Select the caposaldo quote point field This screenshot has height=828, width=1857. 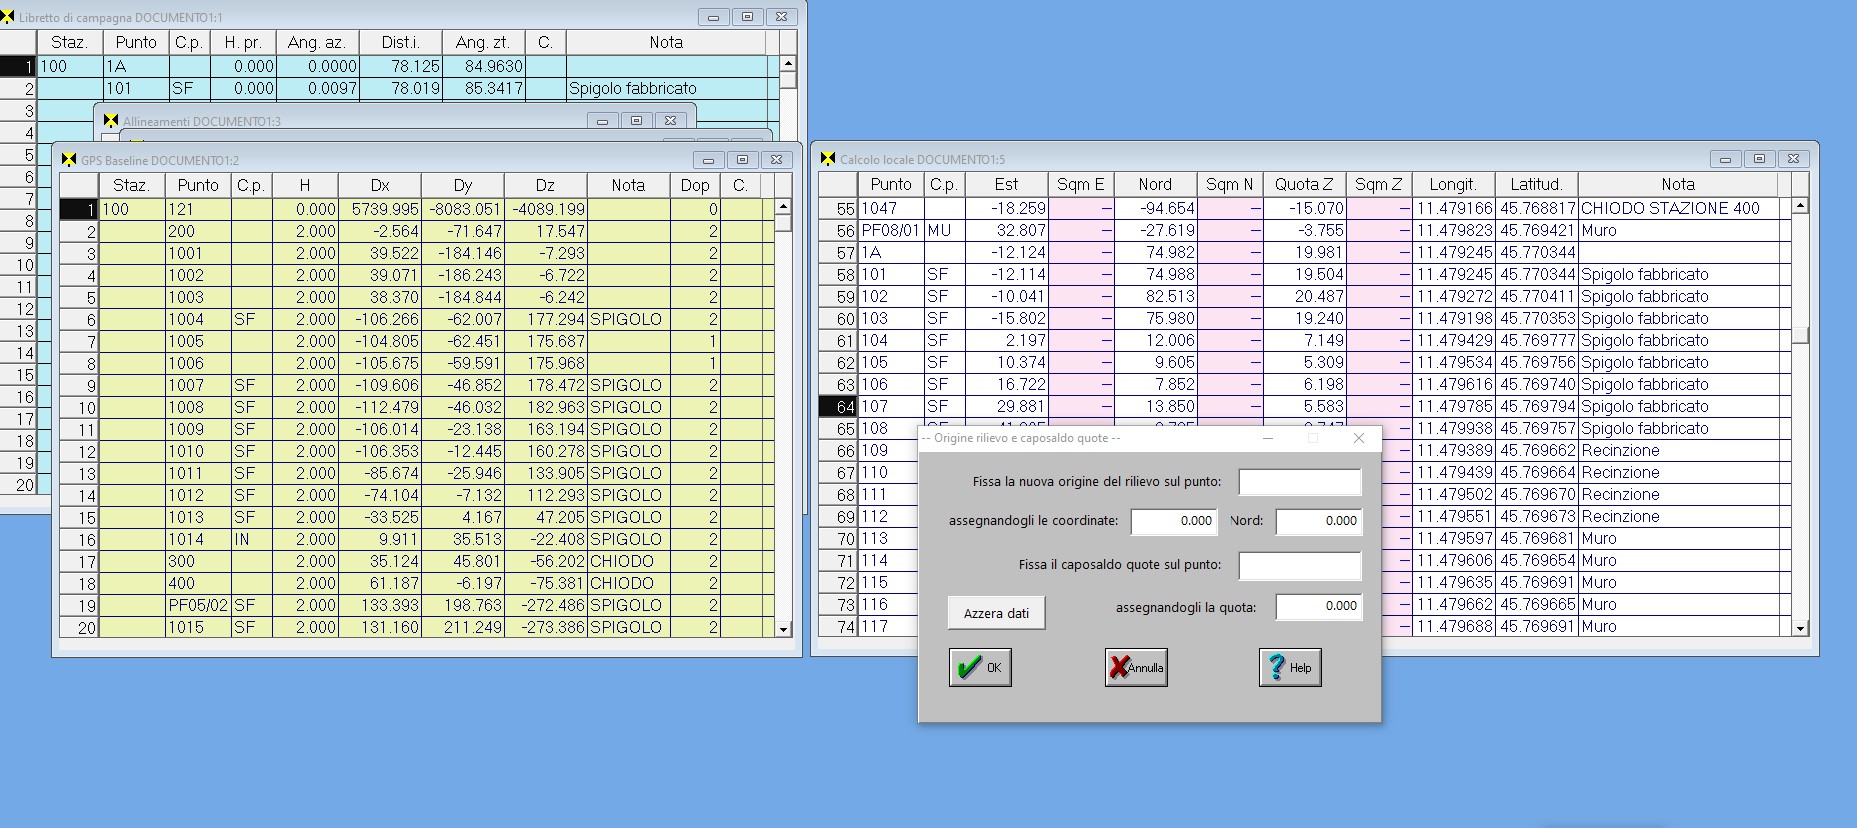click(1299, 565)
